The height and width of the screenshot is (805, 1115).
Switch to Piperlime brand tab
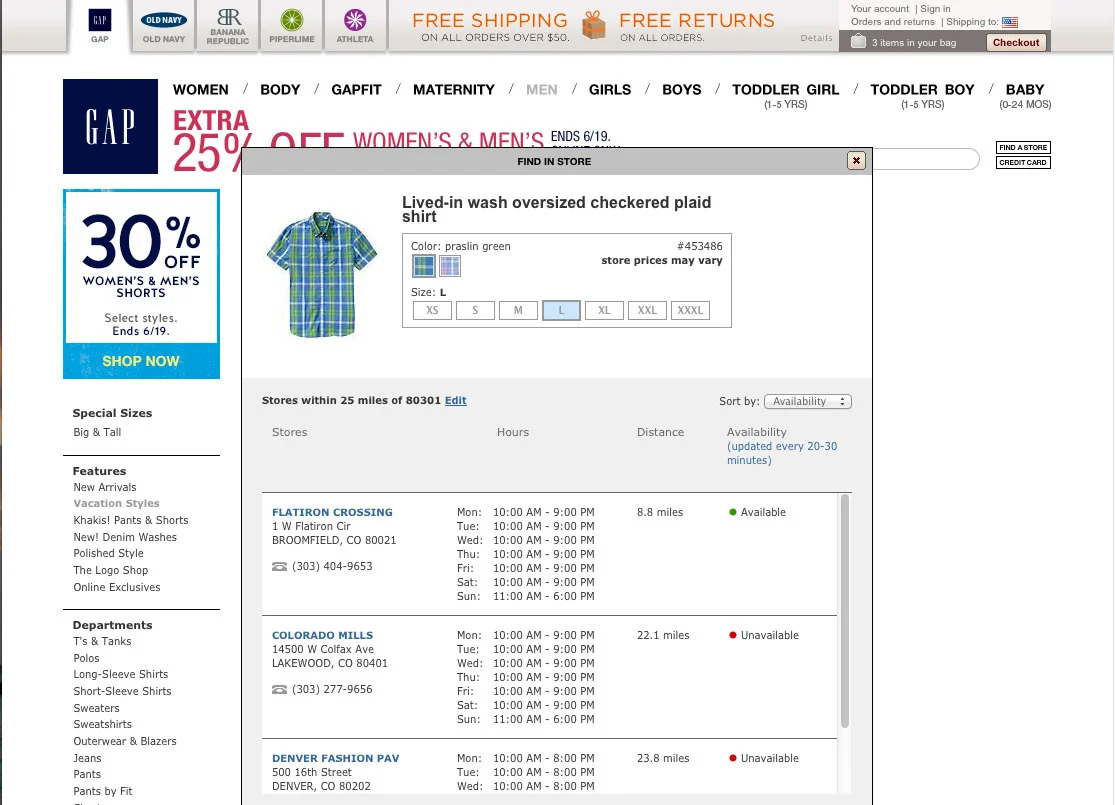point(292,26)
